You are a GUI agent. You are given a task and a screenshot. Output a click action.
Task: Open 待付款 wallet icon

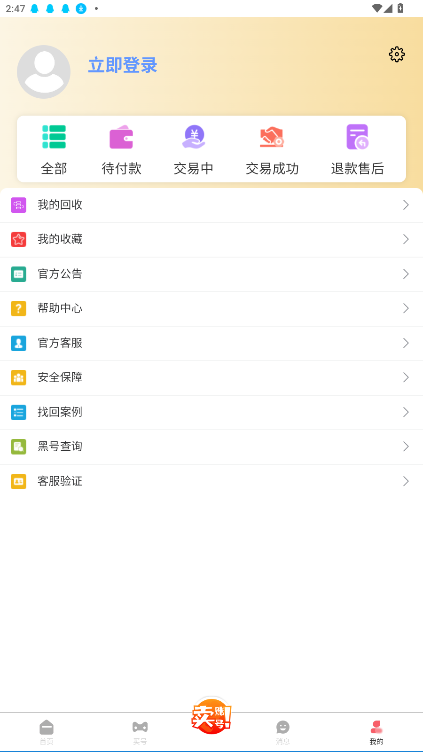(121, 137)
